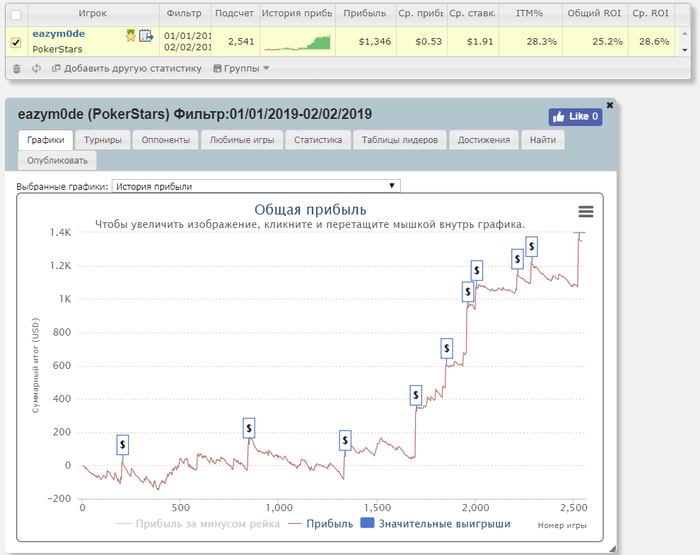Sort by the 'Подсчет' column header
This screenshot has width=700, height=555.
pyautogui.click(x=234, y=13)
